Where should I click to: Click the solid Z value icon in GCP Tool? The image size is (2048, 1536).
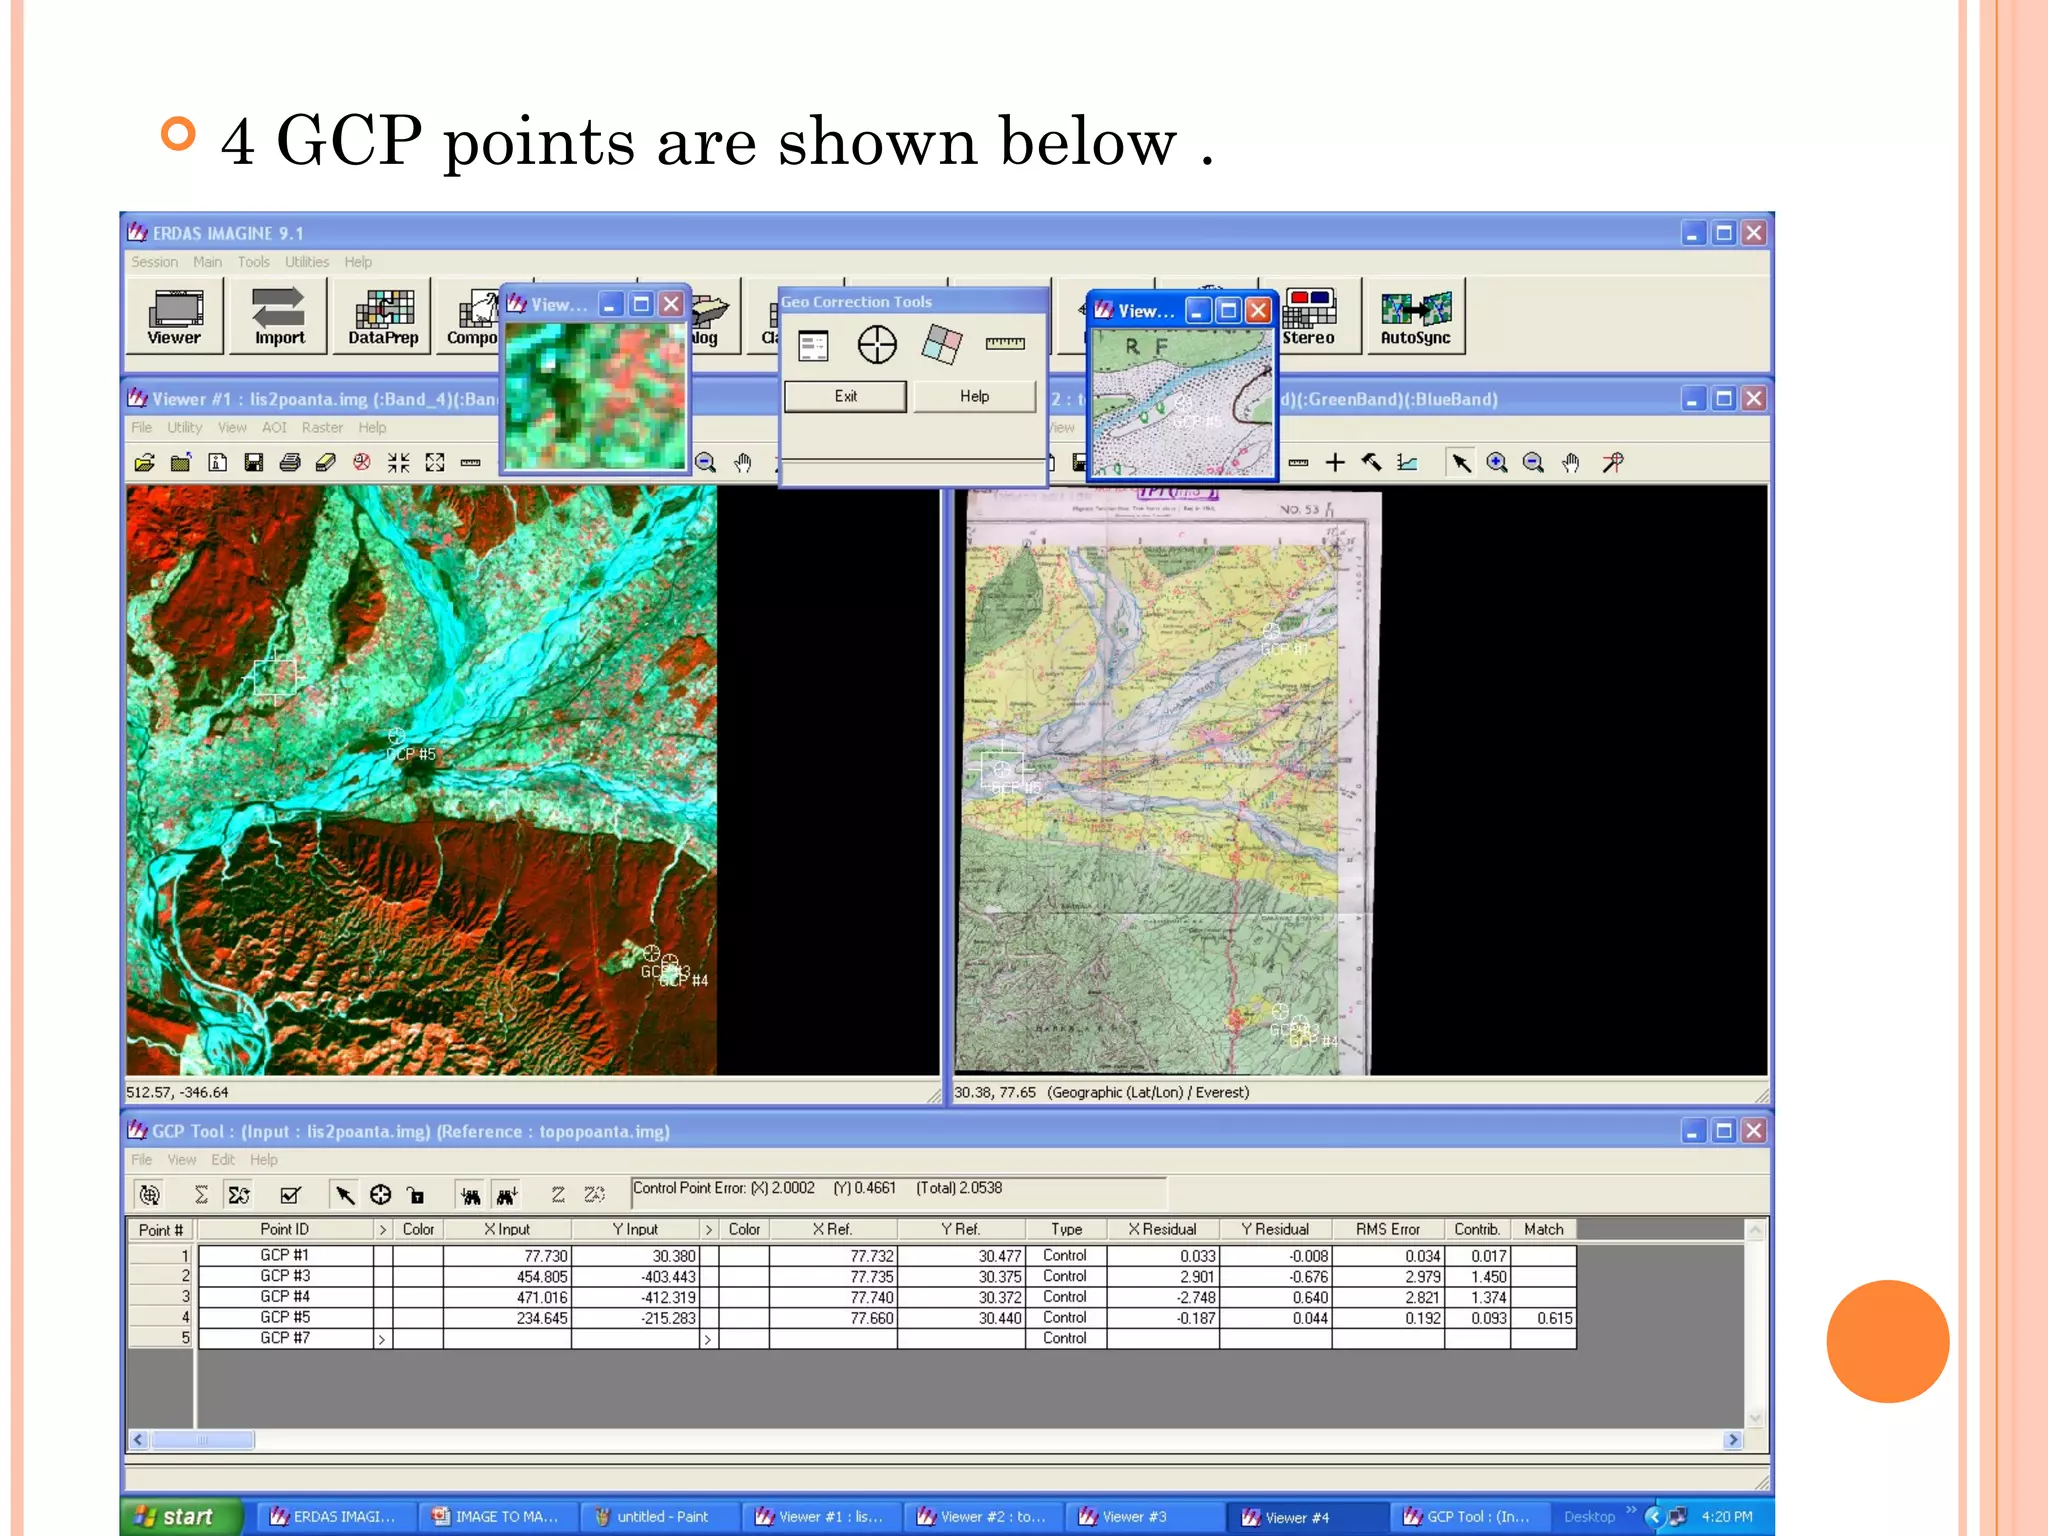(x=558, y=1195)
